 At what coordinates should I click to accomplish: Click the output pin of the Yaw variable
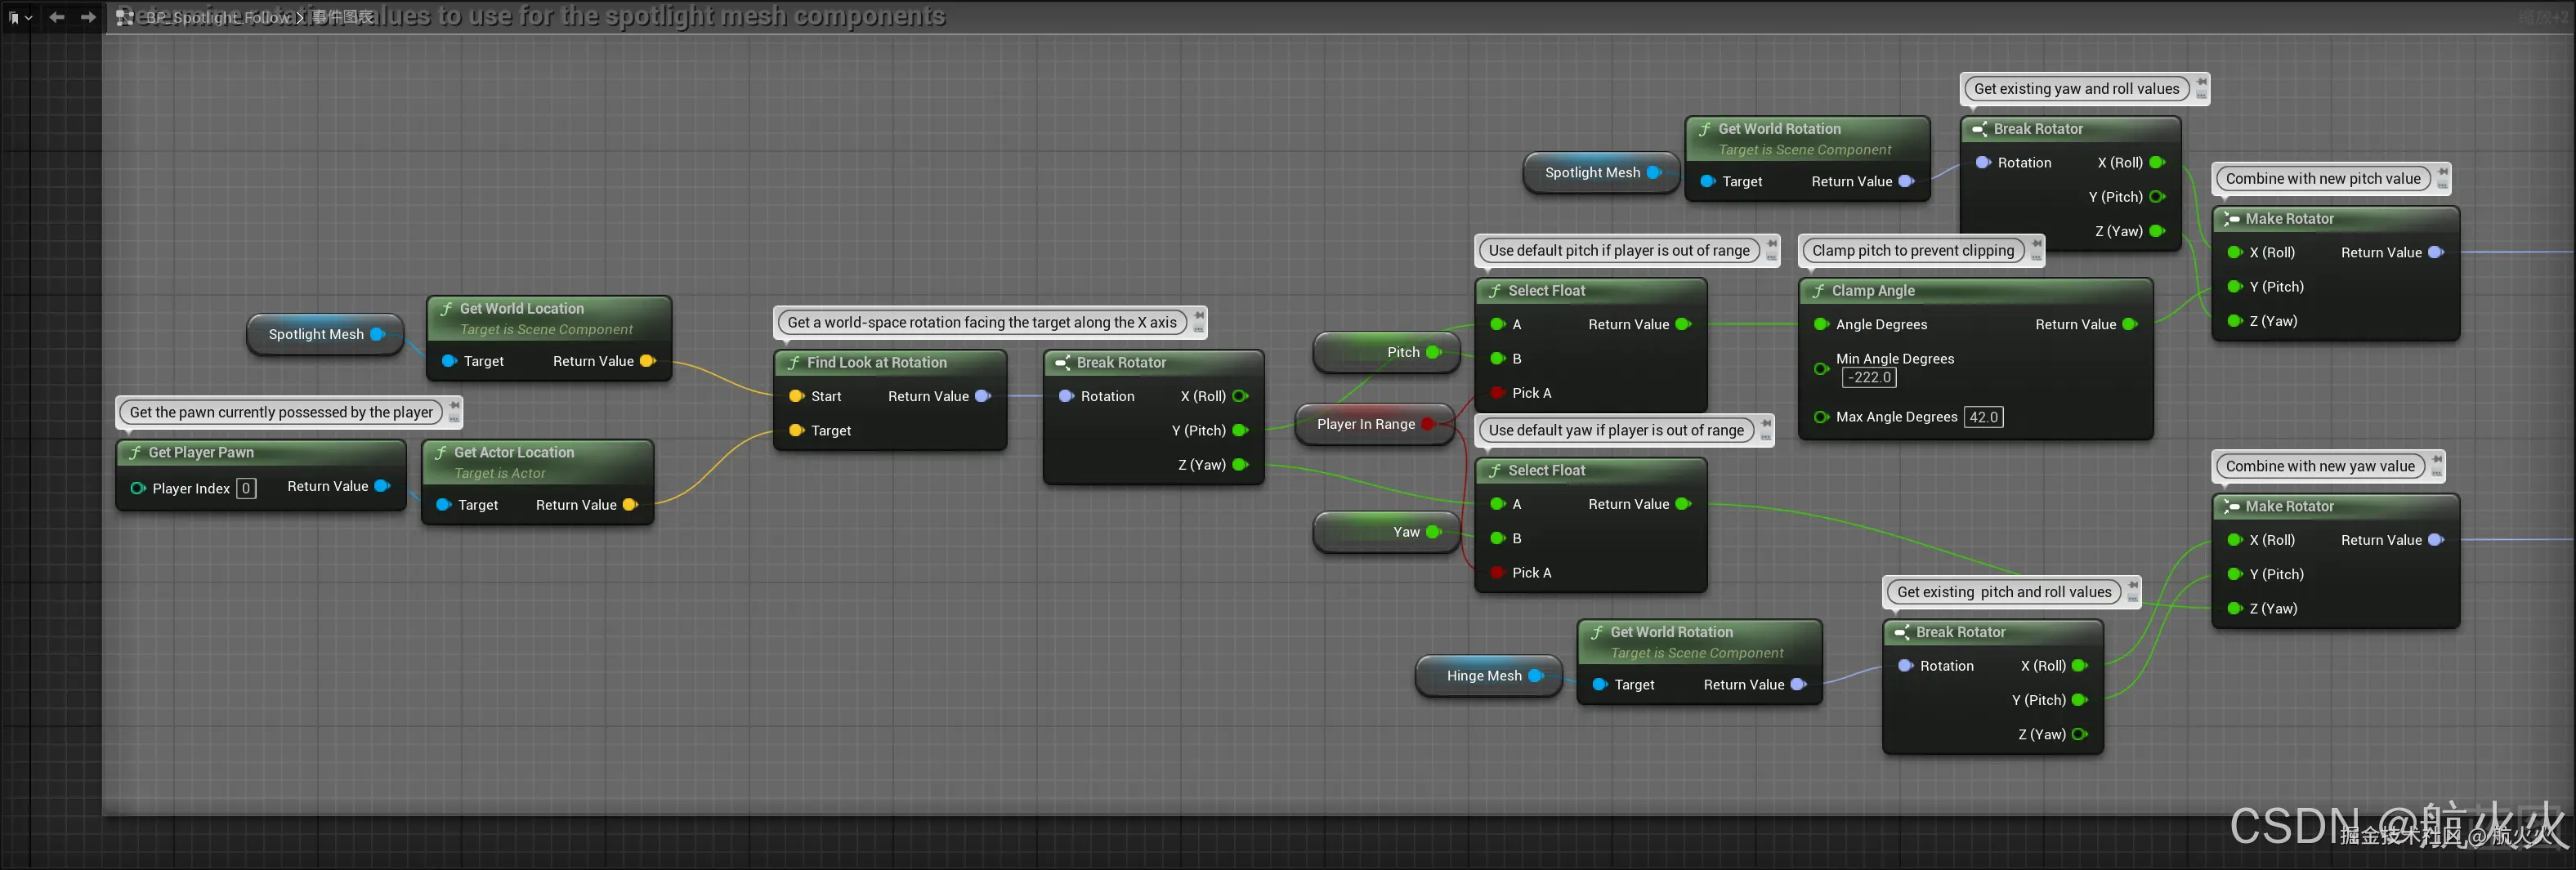pyautogui.click(x=1434, y=533)
